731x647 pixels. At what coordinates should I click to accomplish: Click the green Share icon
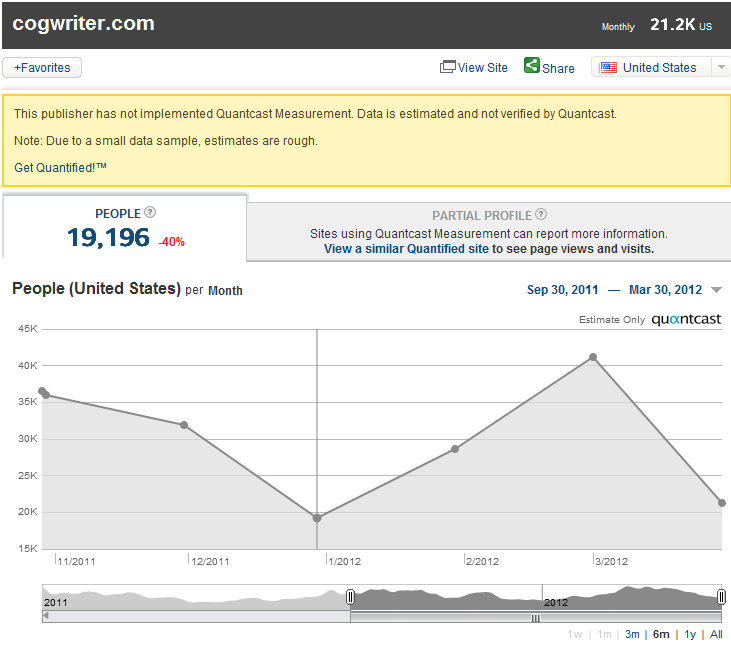[x=531, y=65]
